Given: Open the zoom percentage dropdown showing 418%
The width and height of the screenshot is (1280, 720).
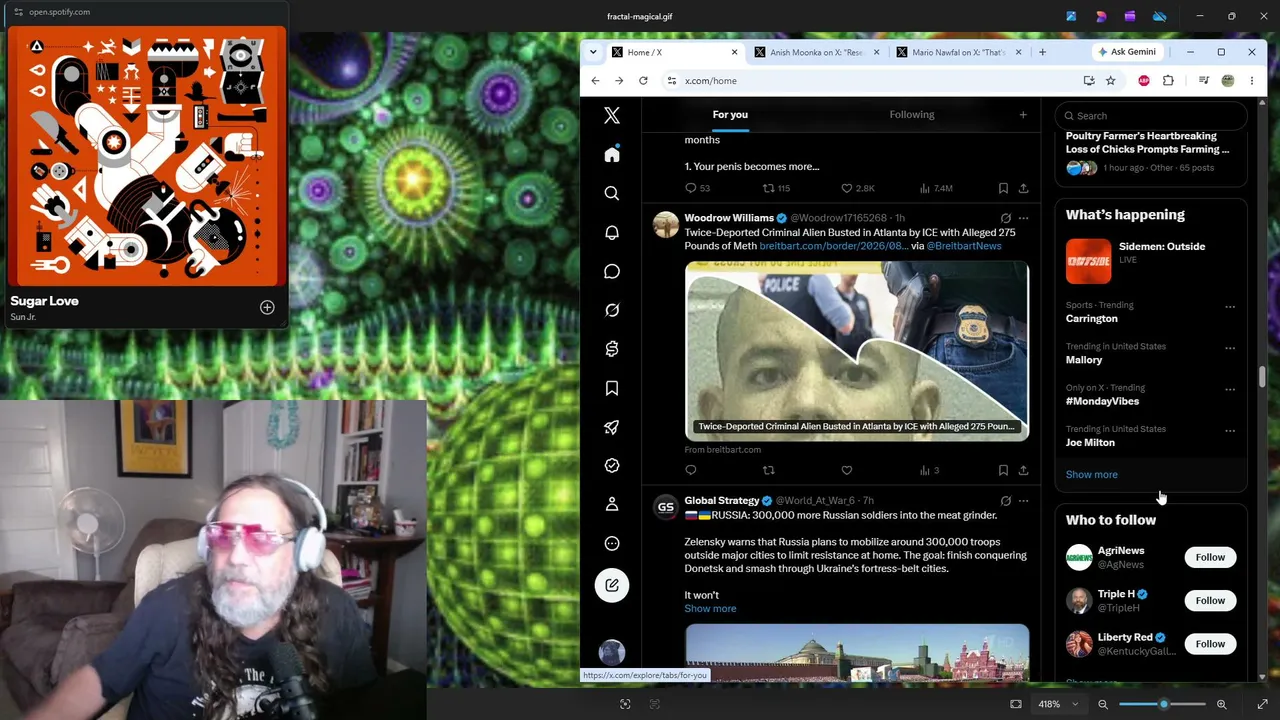Looking at the screenshot, I should click(1058, 704).
